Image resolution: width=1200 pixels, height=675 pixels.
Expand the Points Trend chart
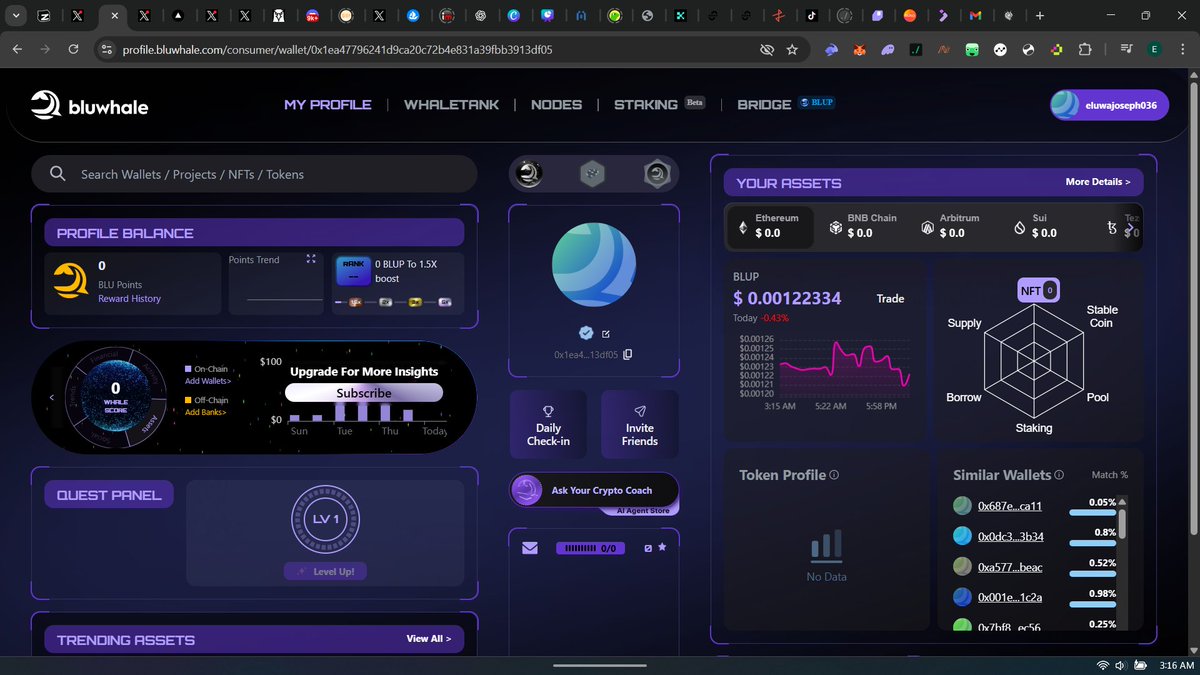tap(311, 259)
